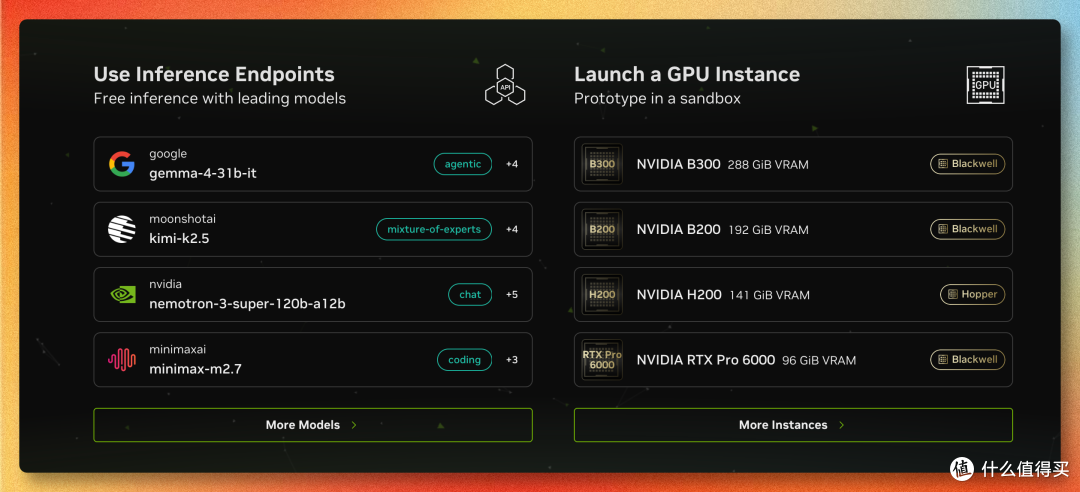
Task: Click the RTX Pro 6000 chip thumbnail
Action: tap(602, 360)
